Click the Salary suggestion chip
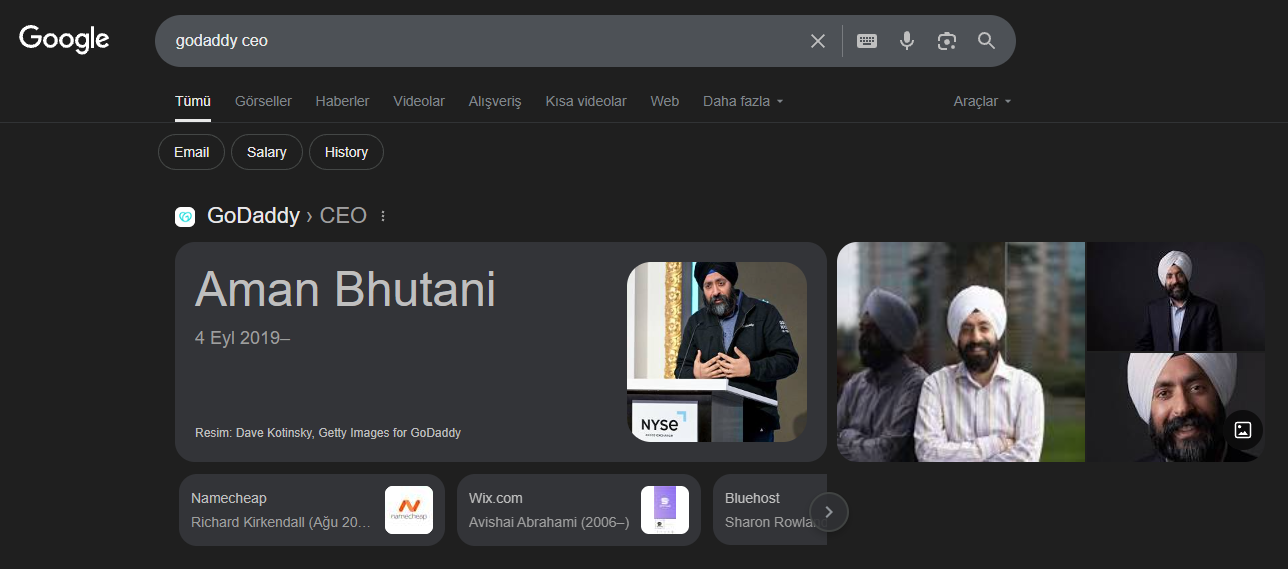Image resolution: width=1288 pixels, height=569 pixels. 267,152
